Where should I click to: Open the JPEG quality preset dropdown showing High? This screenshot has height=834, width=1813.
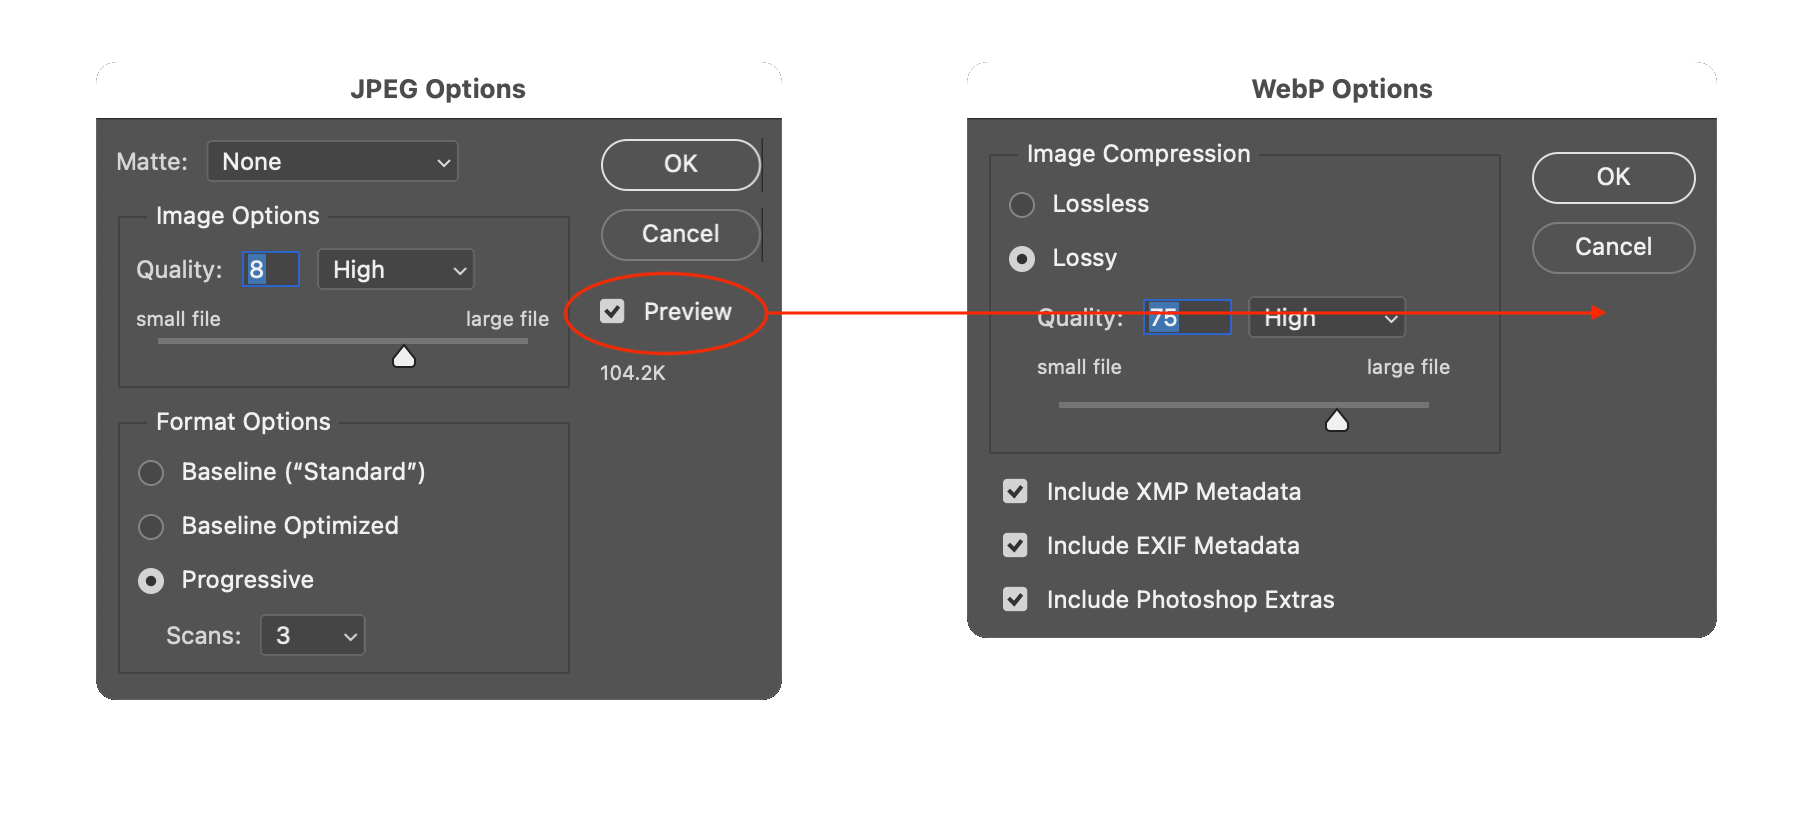pyautogui.click(x=395, y=269)
